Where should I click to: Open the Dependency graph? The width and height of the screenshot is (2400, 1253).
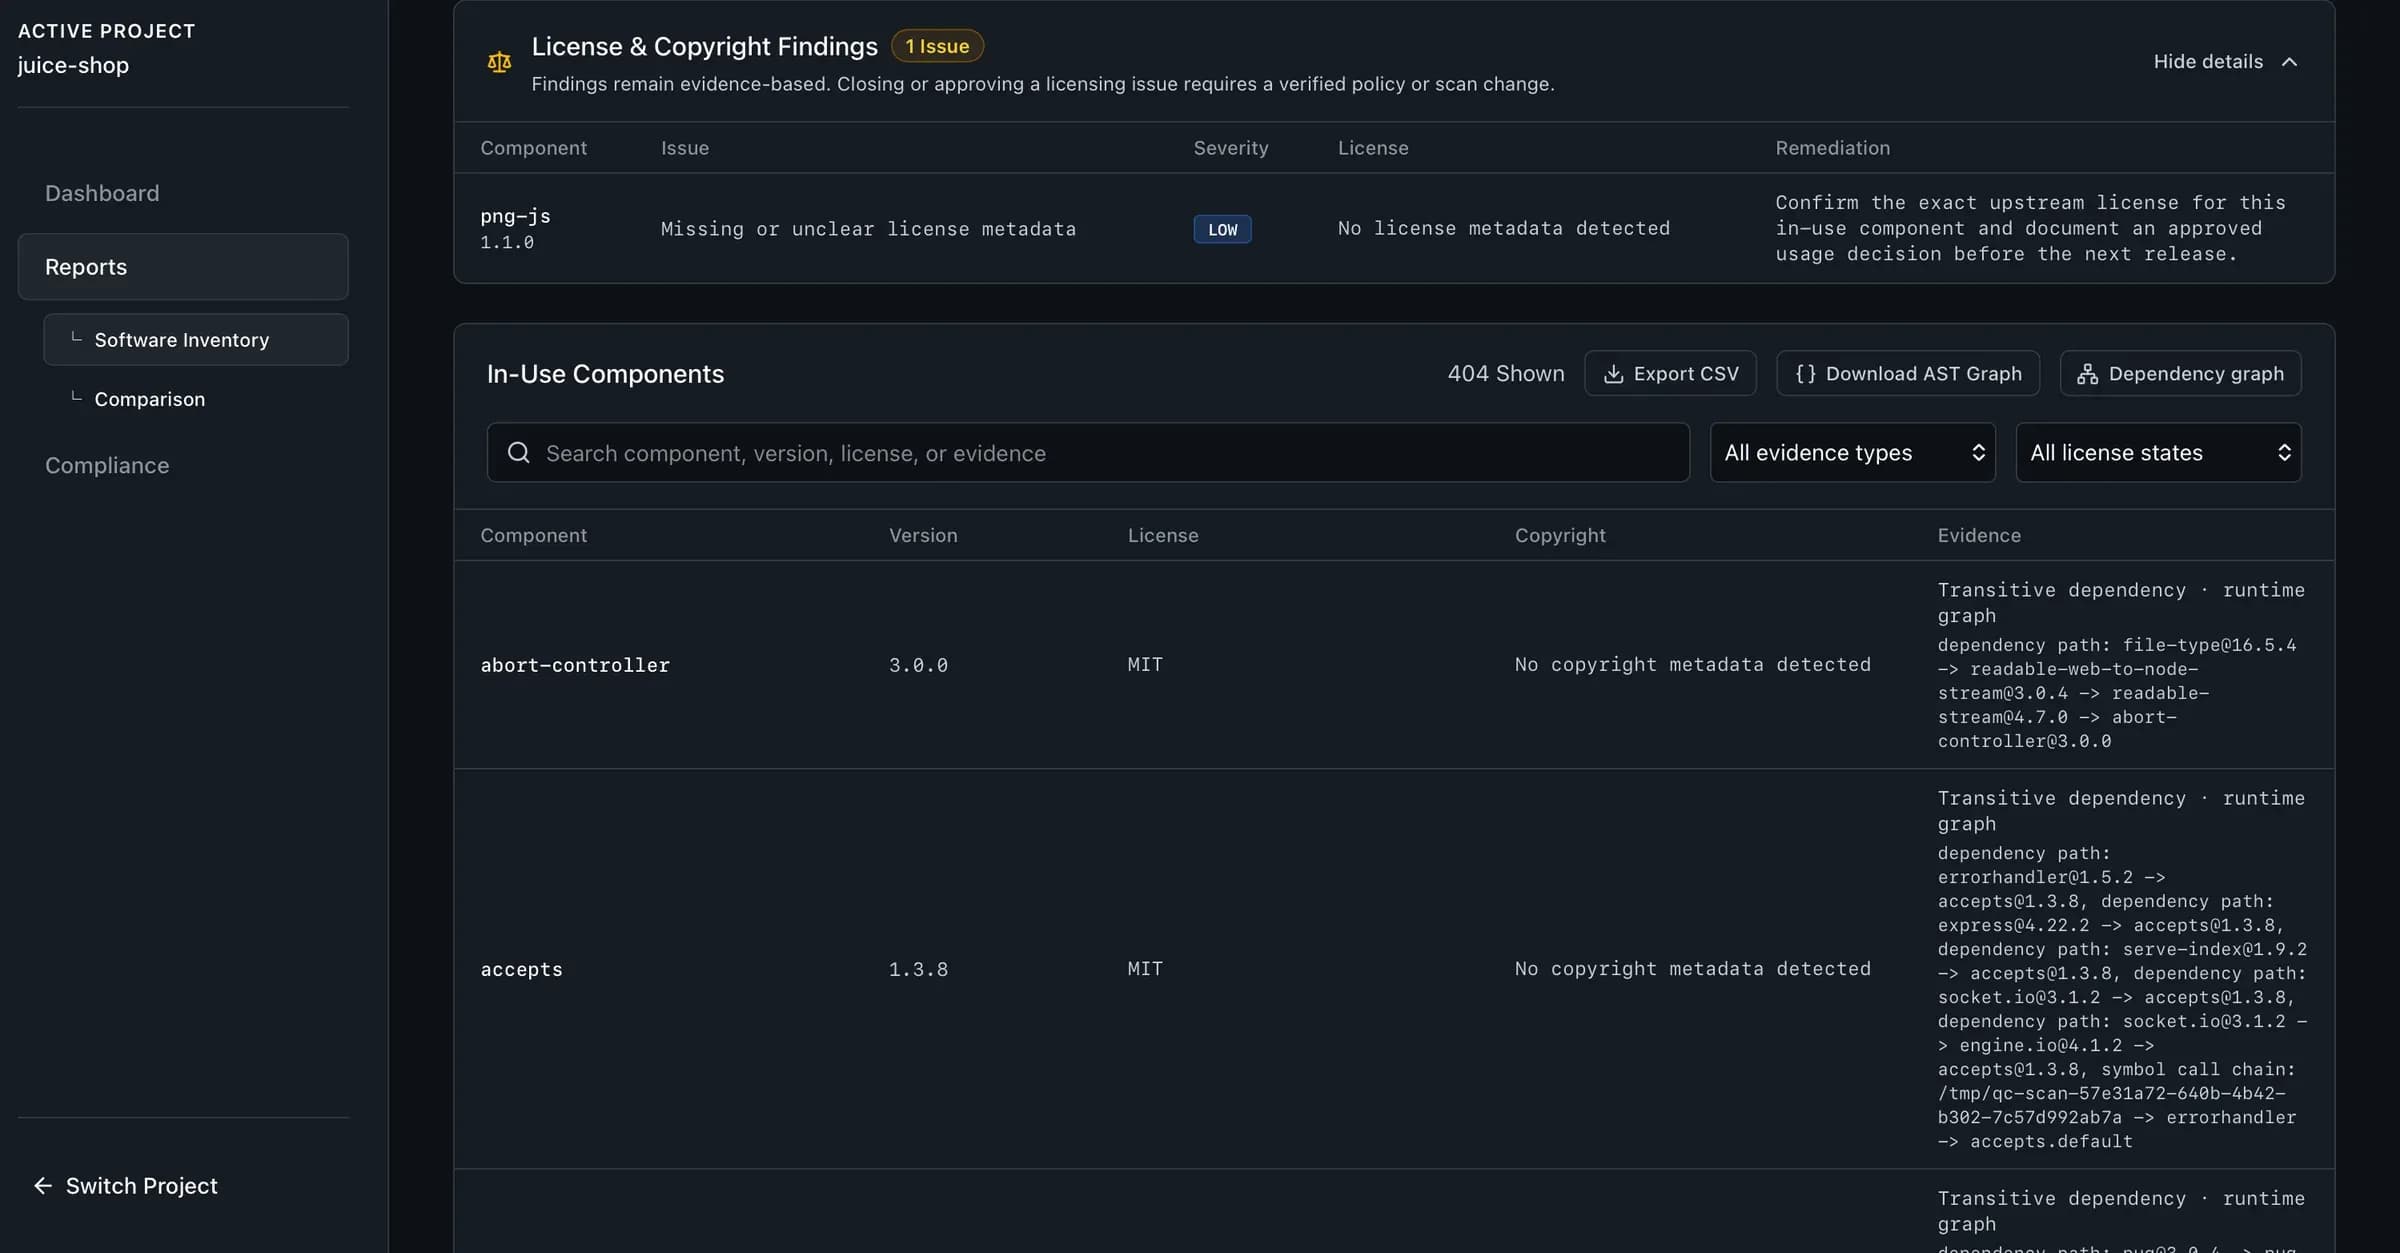[x=2180, y=373]
